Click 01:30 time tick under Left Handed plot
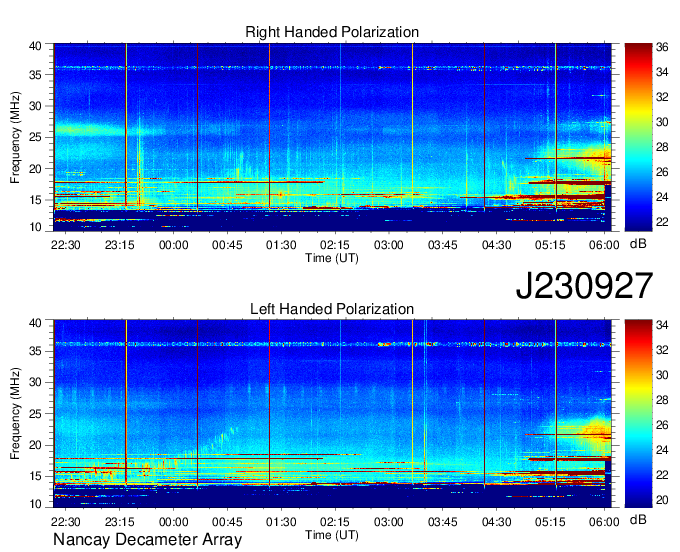This screenshot has width=680, height=552. coord(281,521)
